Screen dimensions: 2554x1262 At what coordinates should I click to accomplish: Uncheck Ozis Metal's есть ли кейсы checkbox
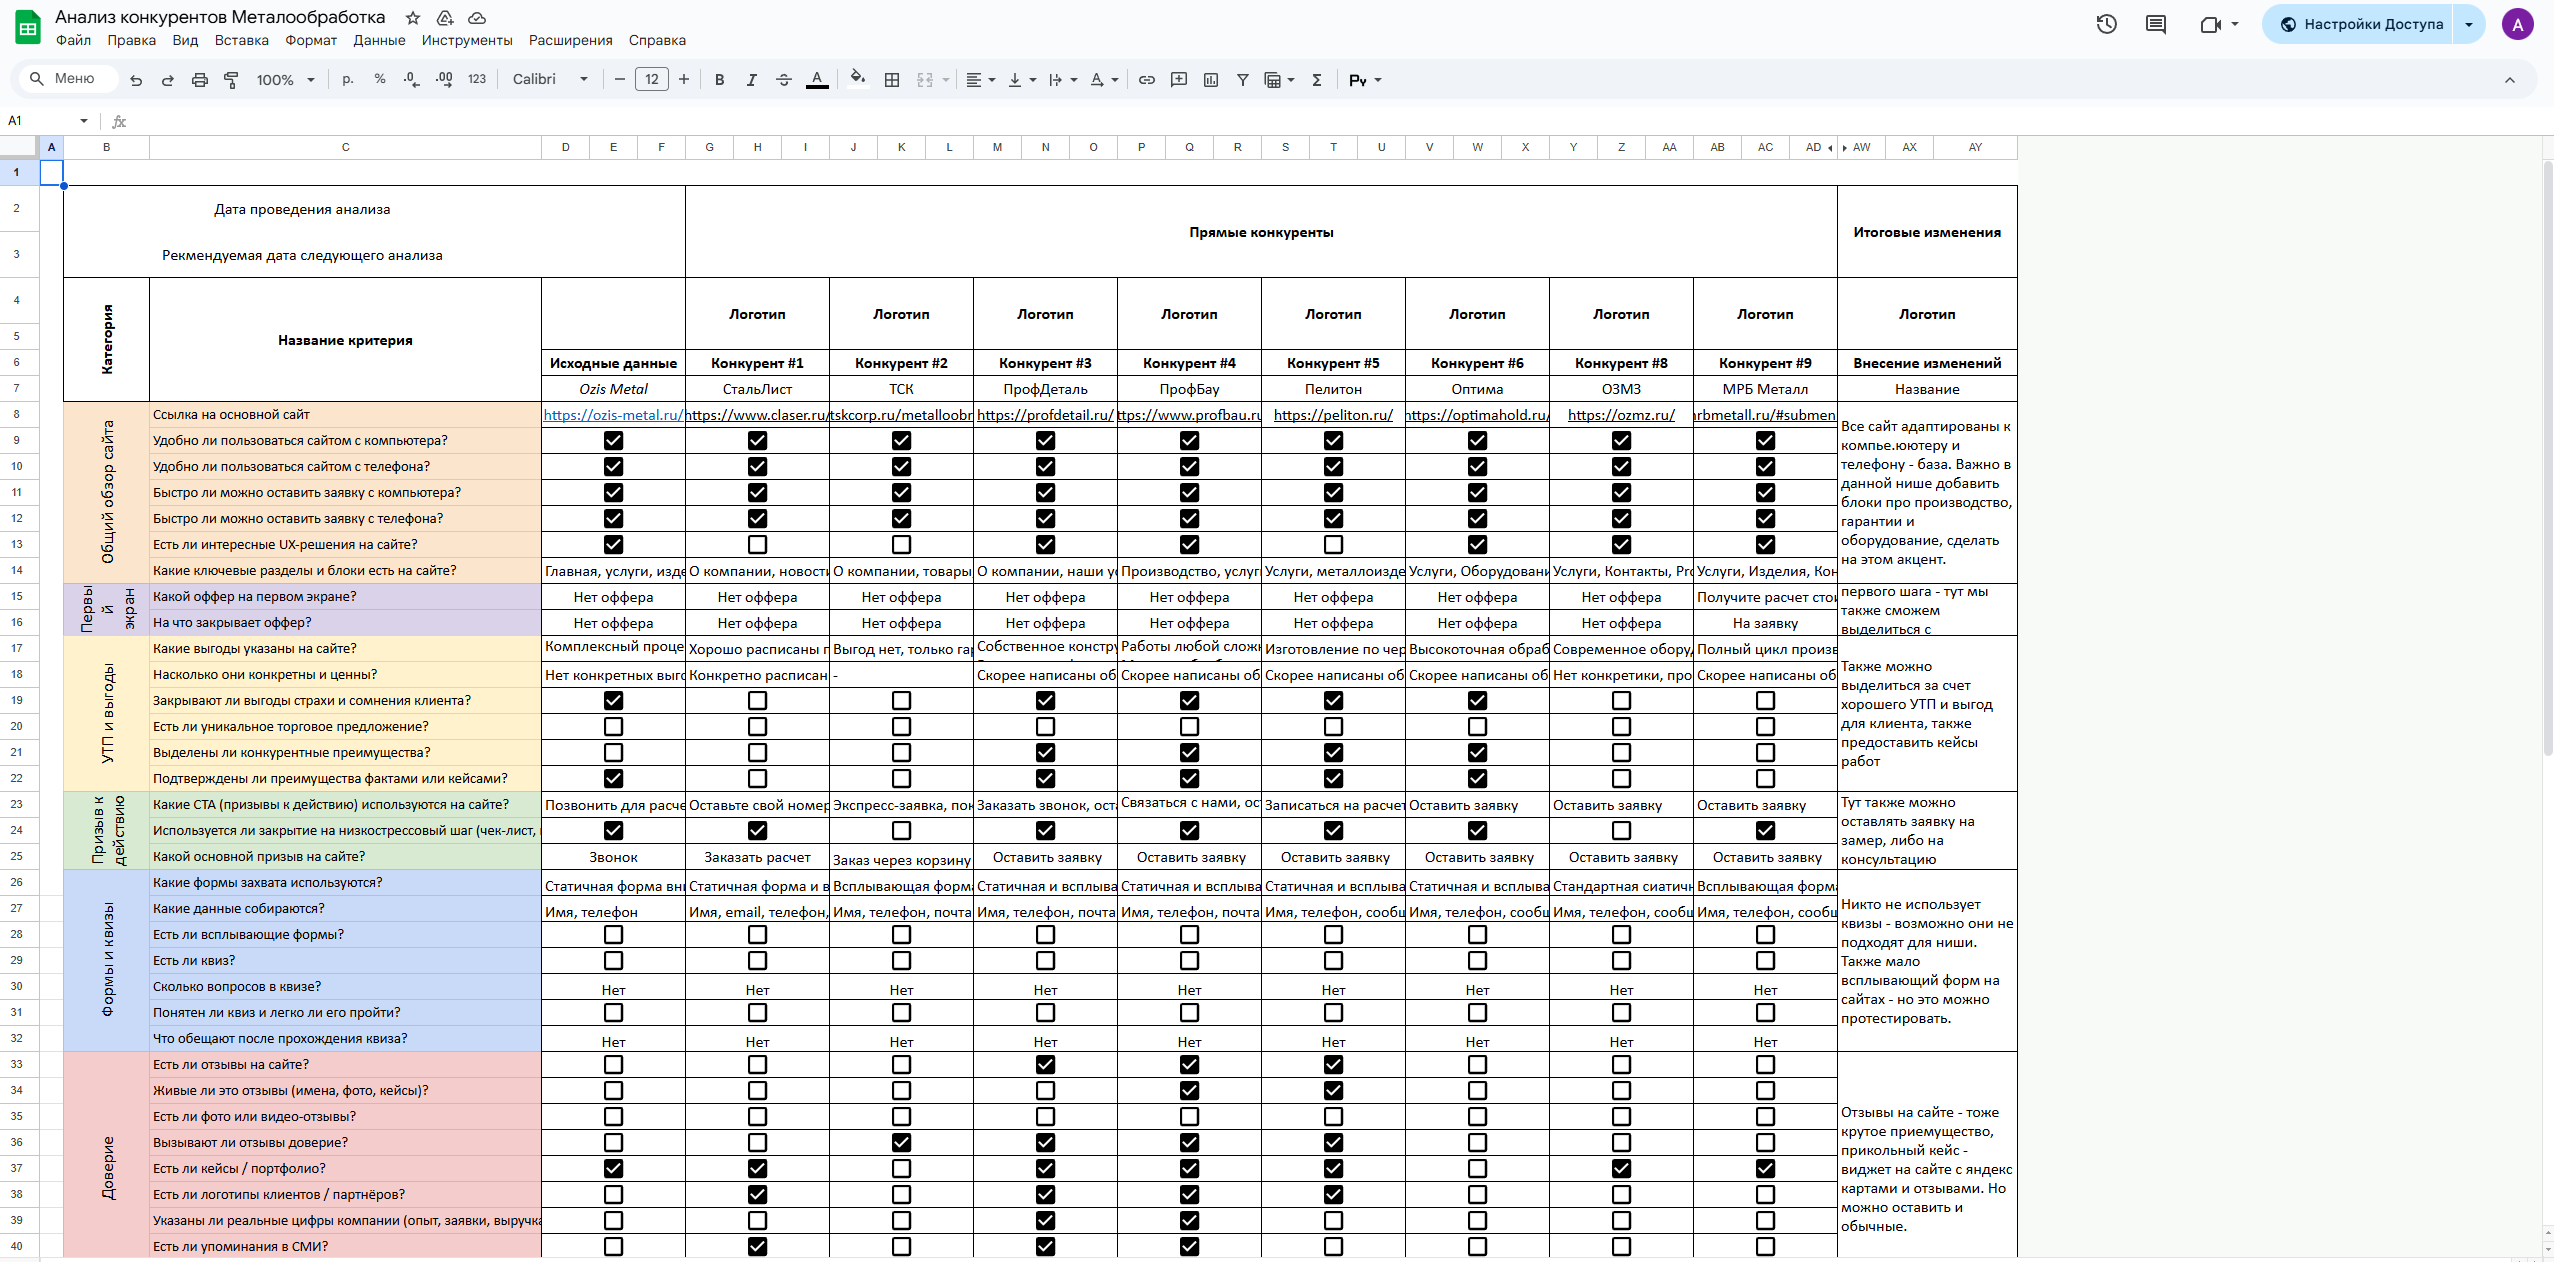click(613, 1168)
